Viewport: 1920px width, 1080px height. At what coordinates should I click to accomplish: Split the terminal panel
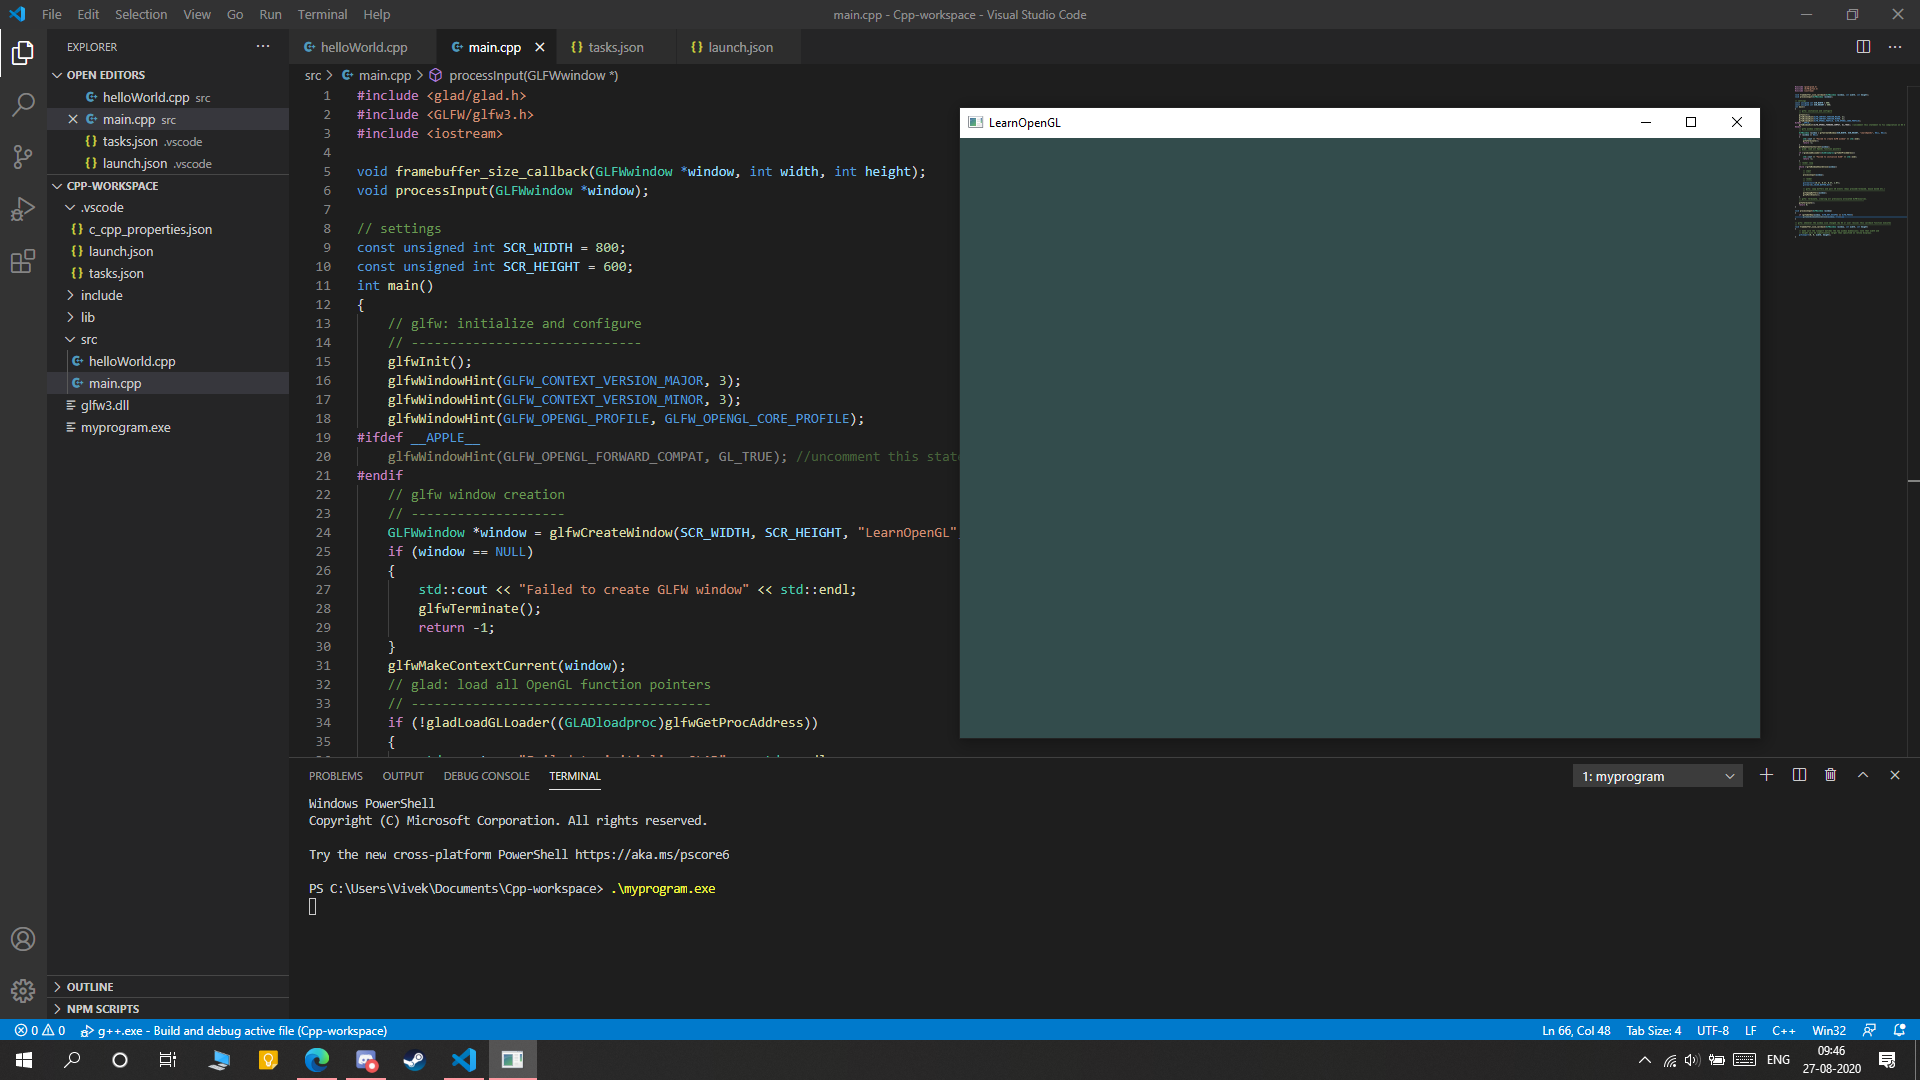(1799, 775)
